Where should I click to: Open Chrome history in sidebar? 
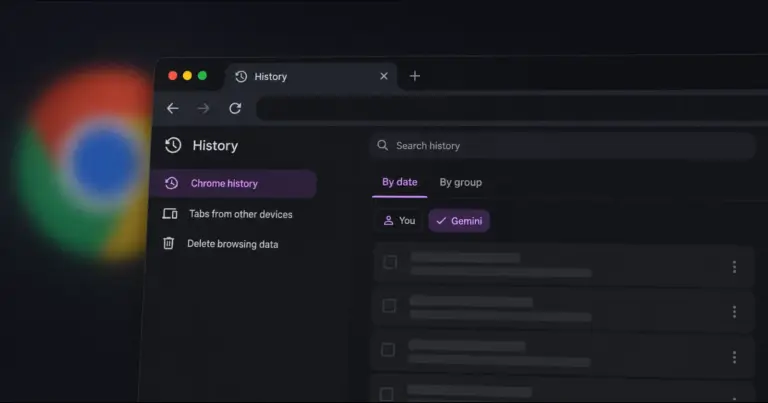(x=233, y=184)
